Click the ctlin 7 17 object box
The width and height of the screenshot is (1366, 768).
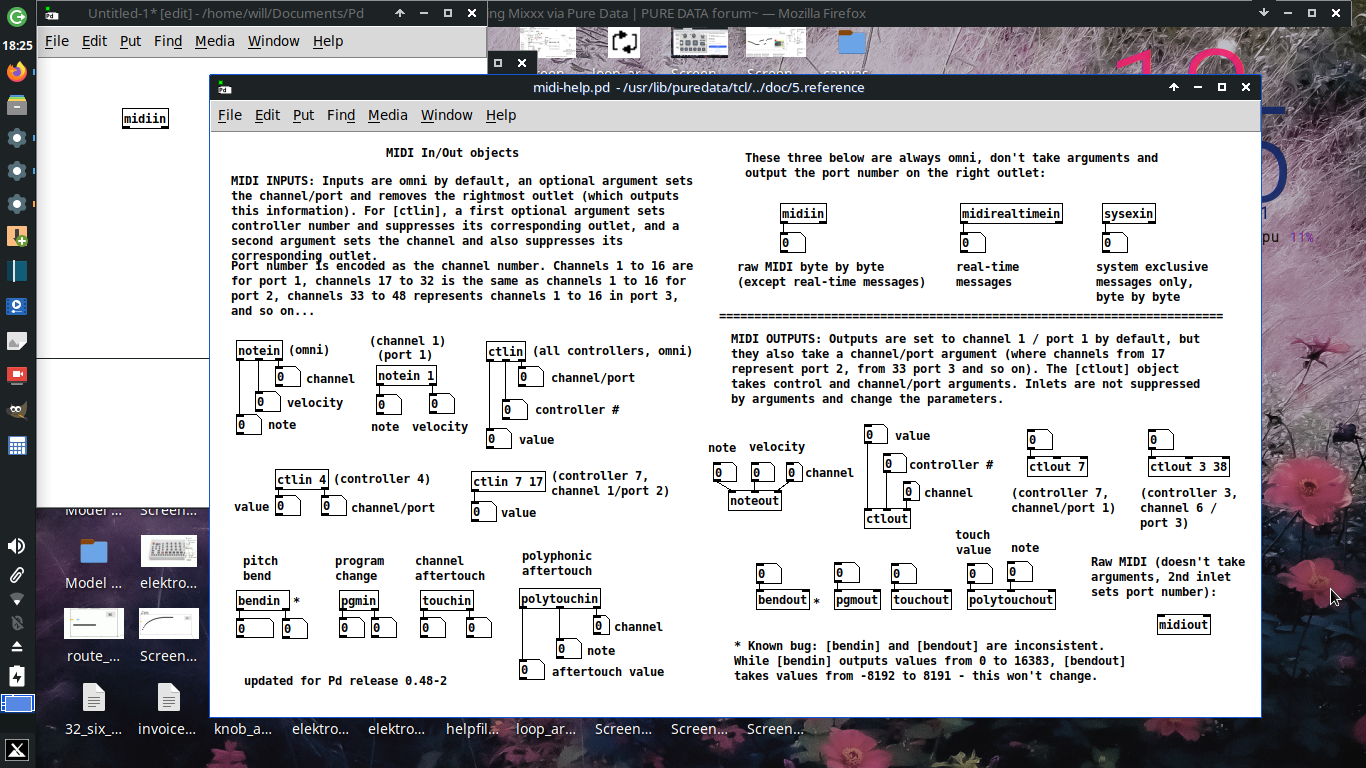tap(509, 482)
